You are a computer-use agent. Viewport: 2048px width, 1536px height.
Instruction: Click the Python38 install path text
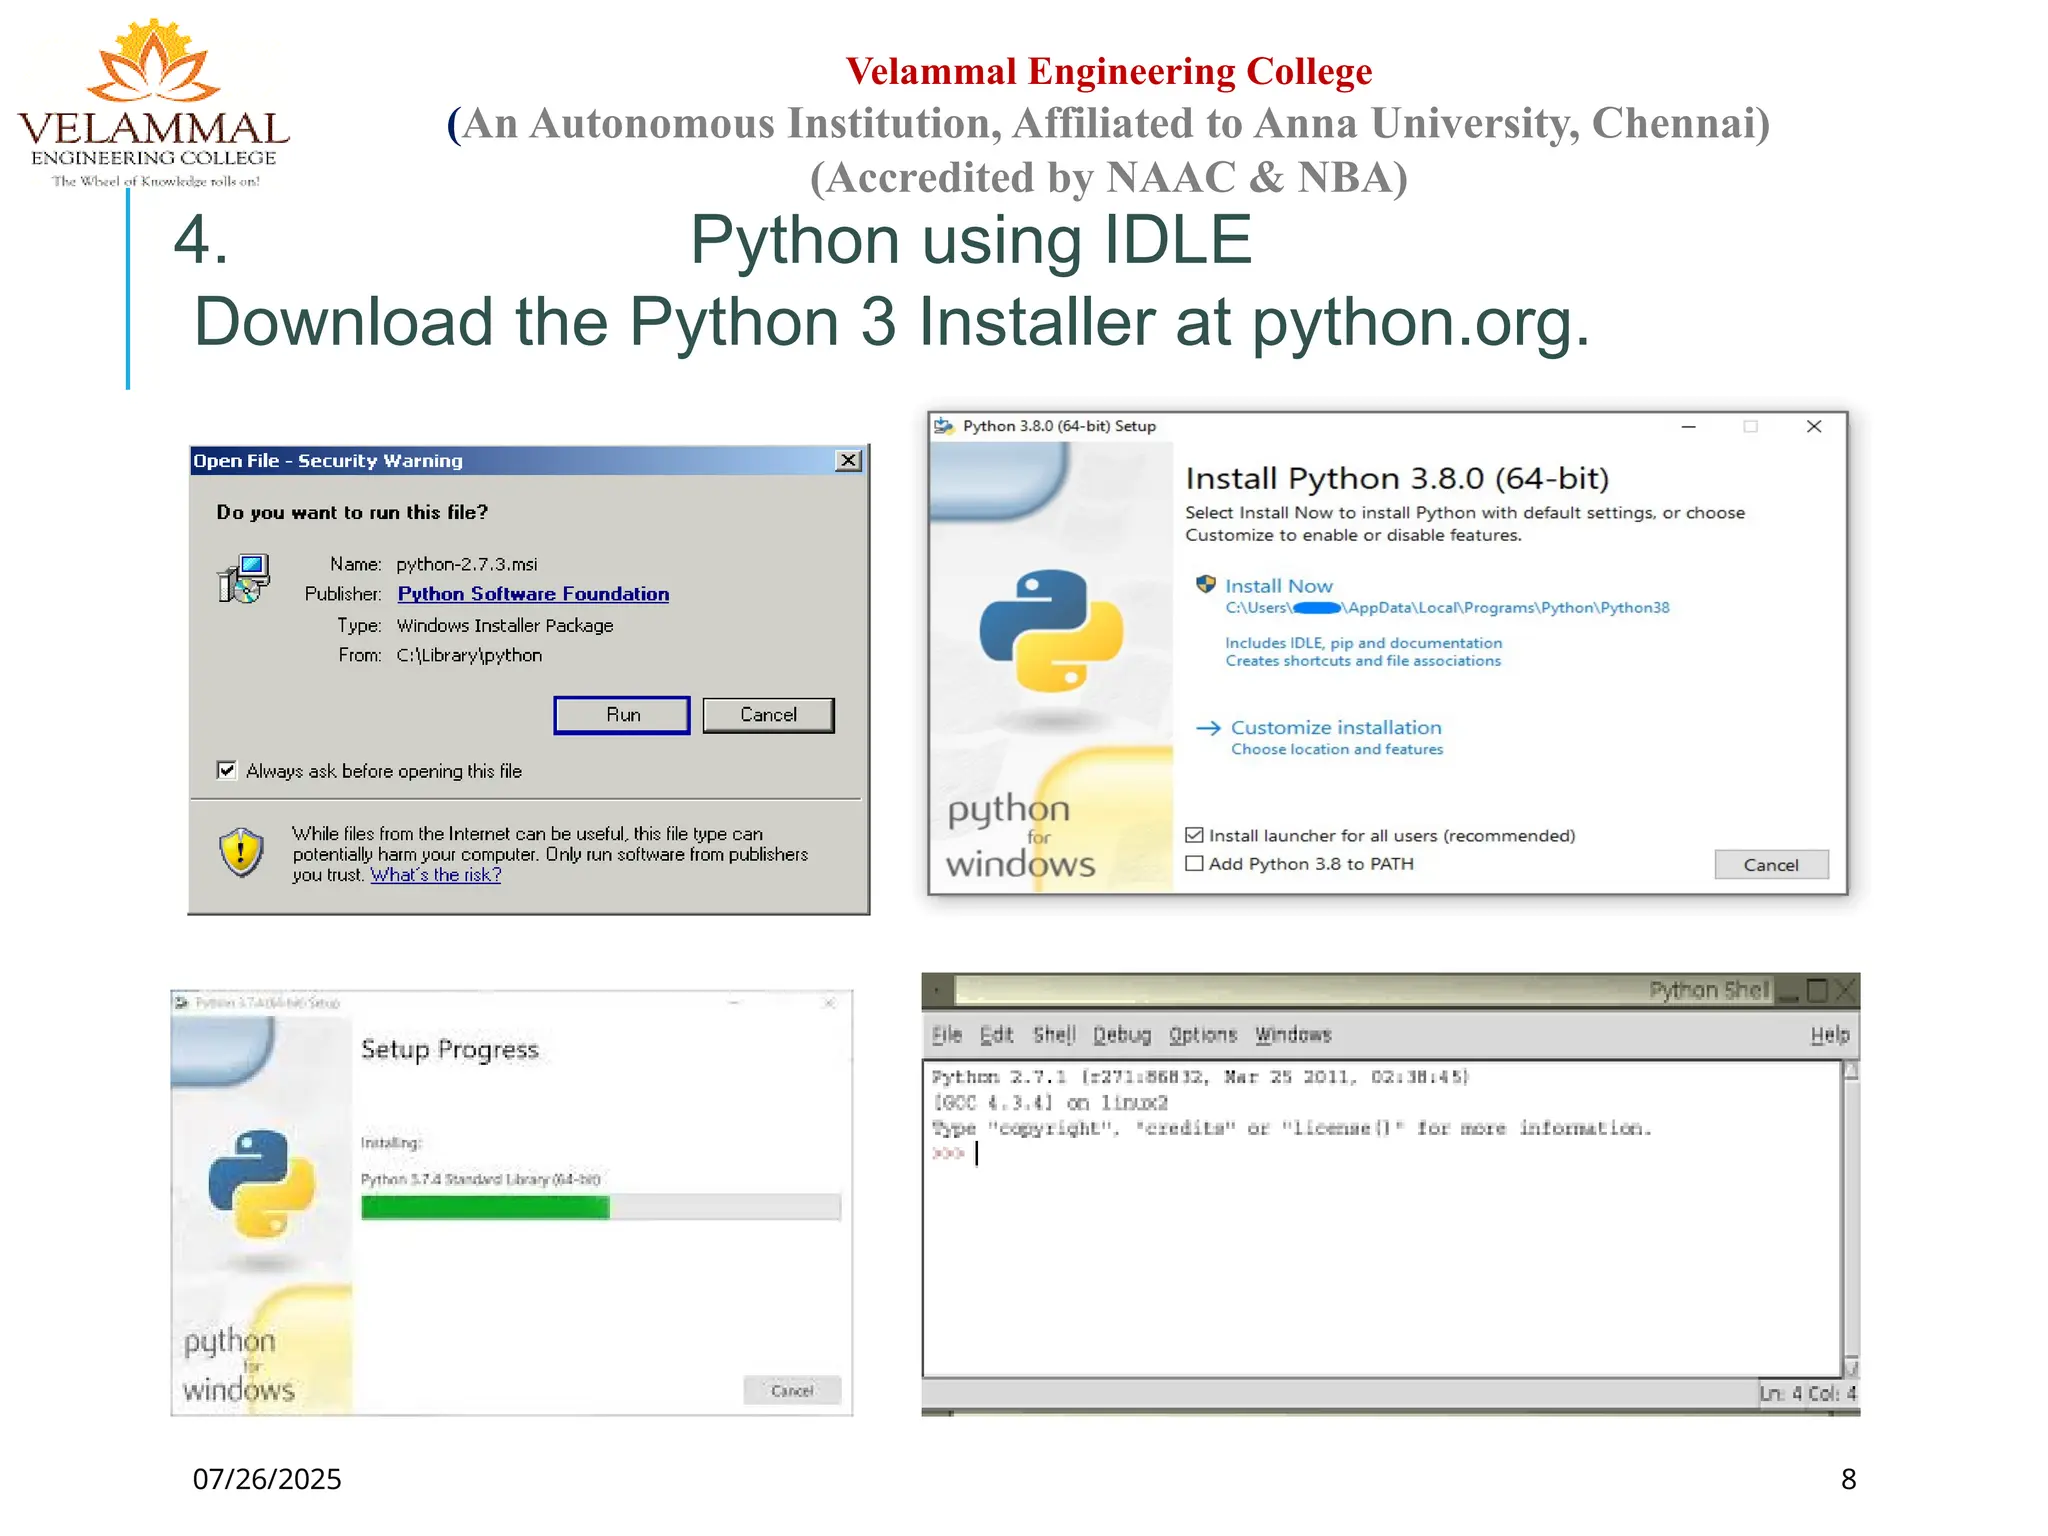(1448, 608)
